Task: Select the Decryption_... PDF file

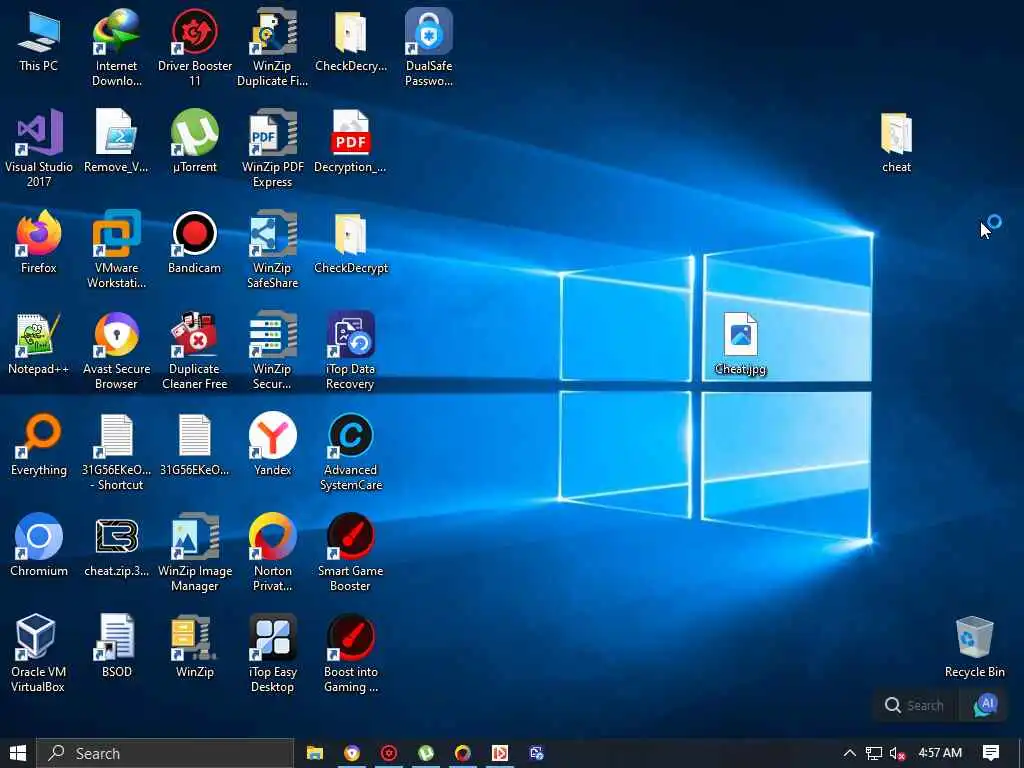Action: coord(351,133)
